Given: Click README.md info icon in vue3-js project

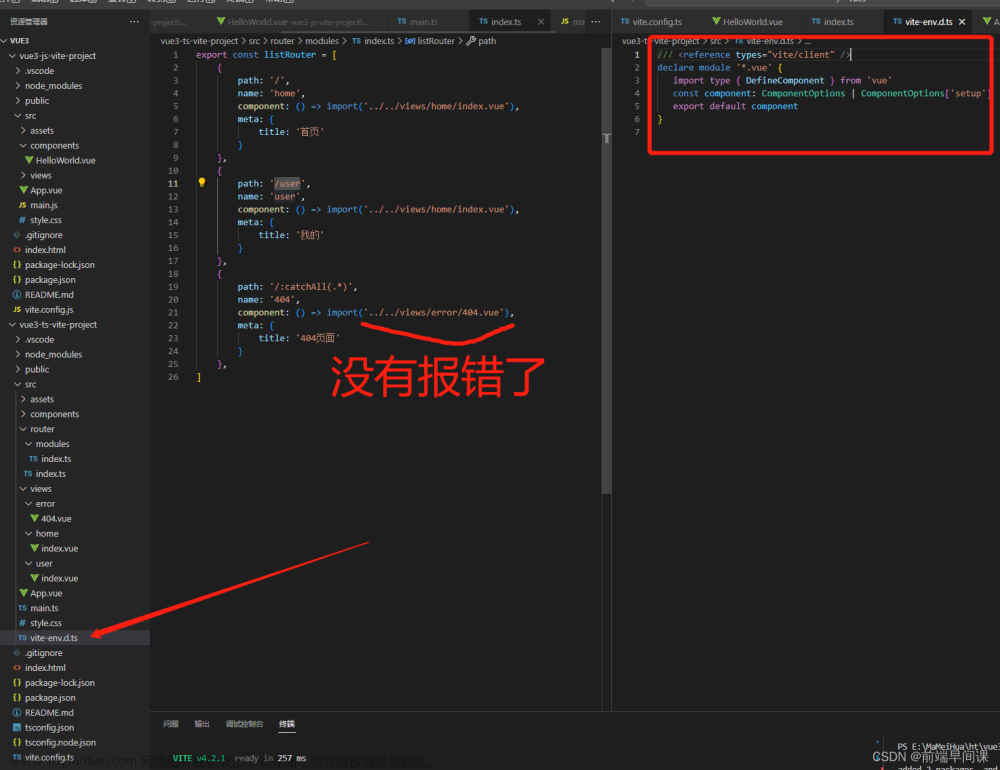Looking at the screenshot, I should coord(17,295).
